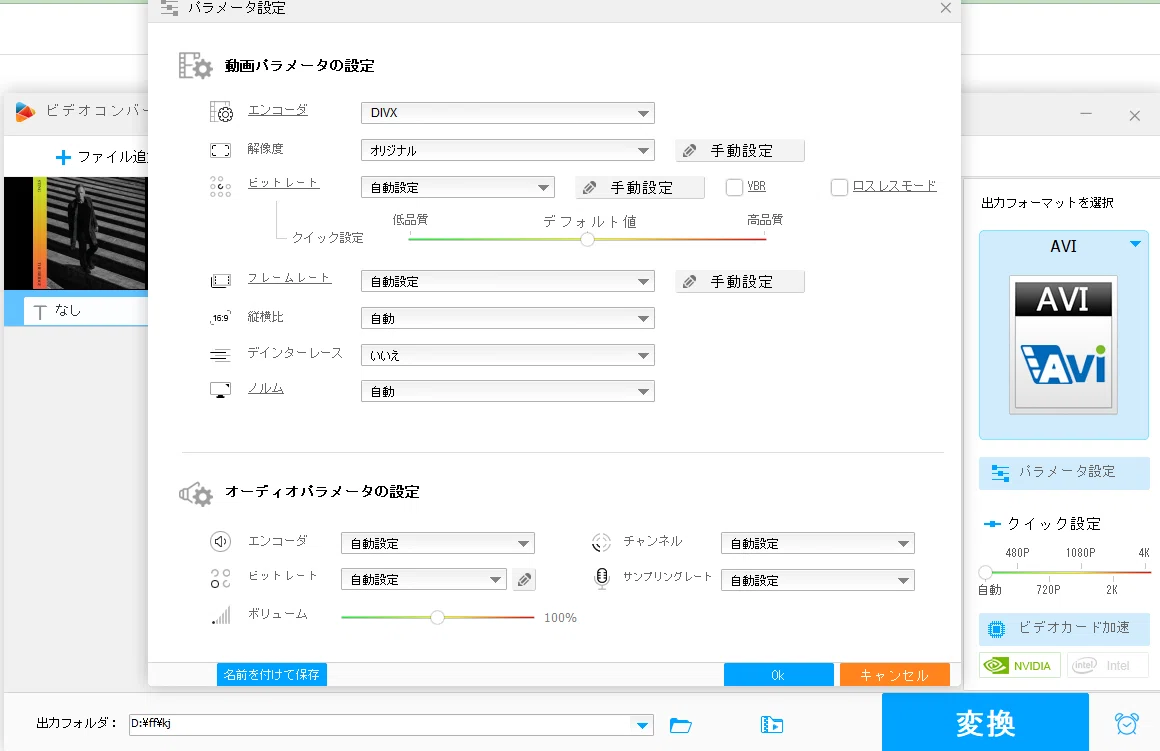Click the フレームレート help link

(289, 277)
